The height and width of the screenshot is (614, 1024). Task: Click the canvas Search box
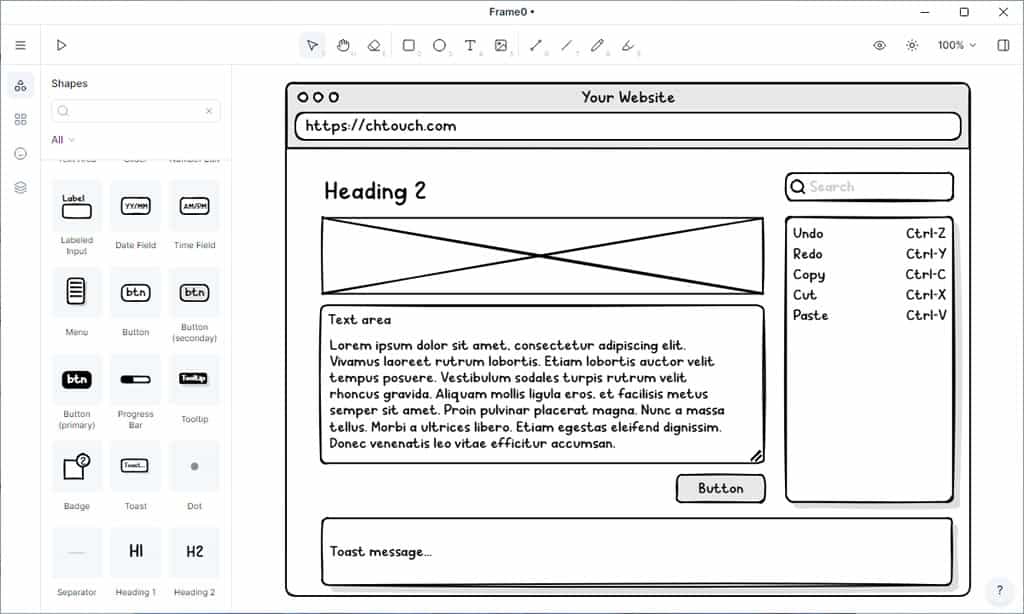point(869,187)
